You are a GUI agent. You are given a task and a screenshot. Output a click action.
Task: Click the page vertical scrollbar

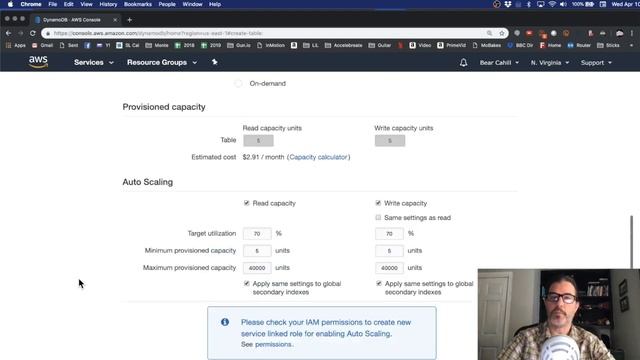point(632,241)
